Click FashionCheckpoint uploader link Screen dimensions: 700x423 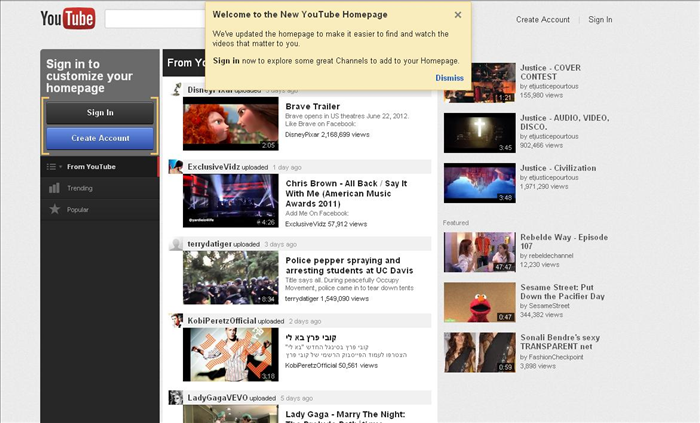556,357
